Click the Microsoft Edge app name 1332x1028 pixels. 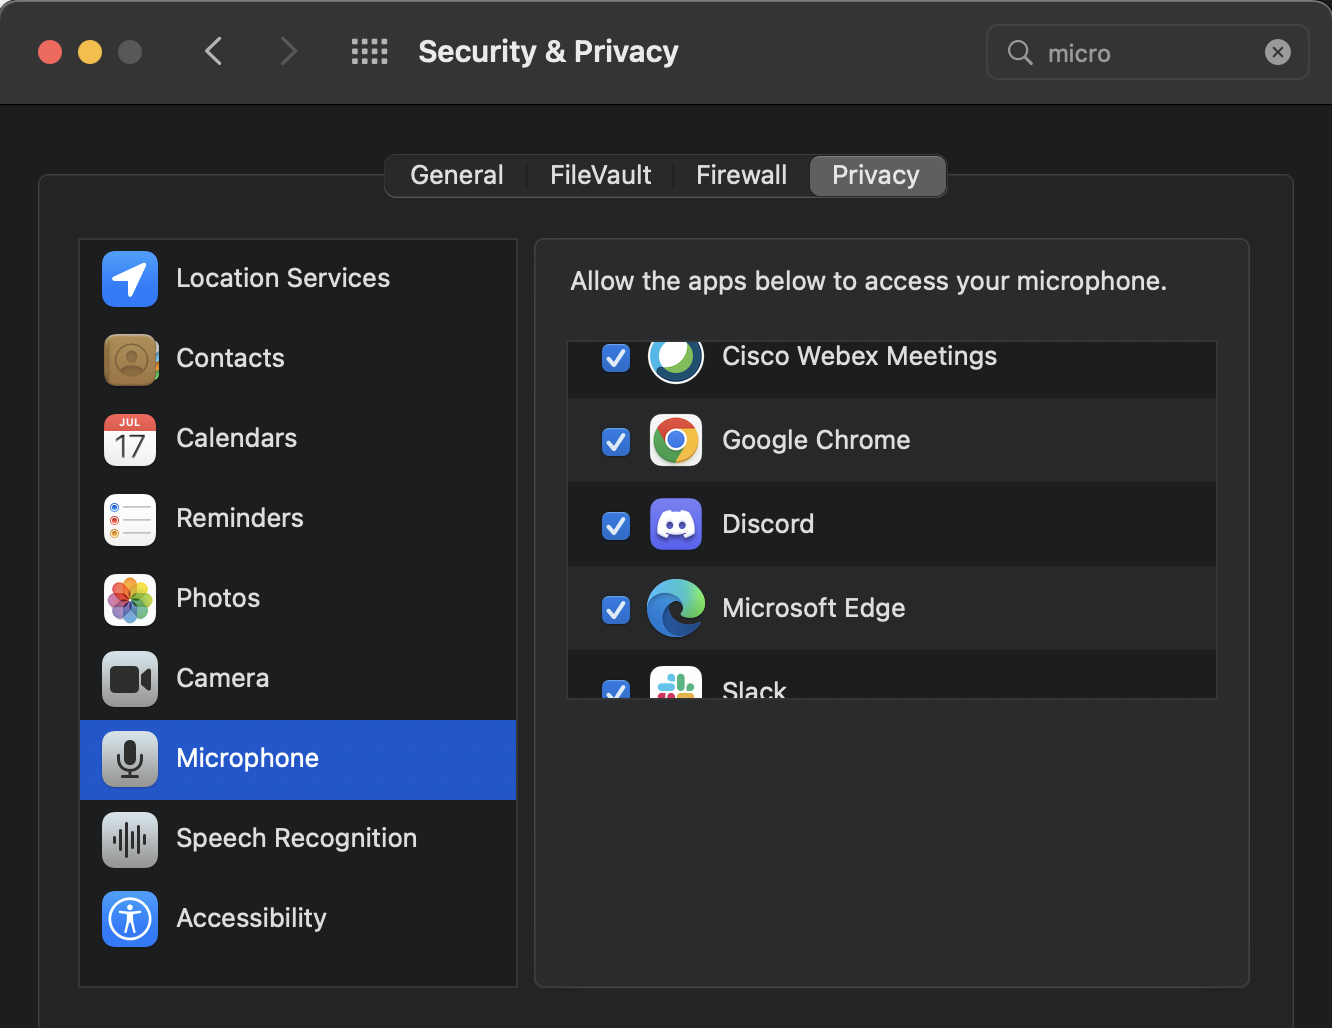pos(813,608)
